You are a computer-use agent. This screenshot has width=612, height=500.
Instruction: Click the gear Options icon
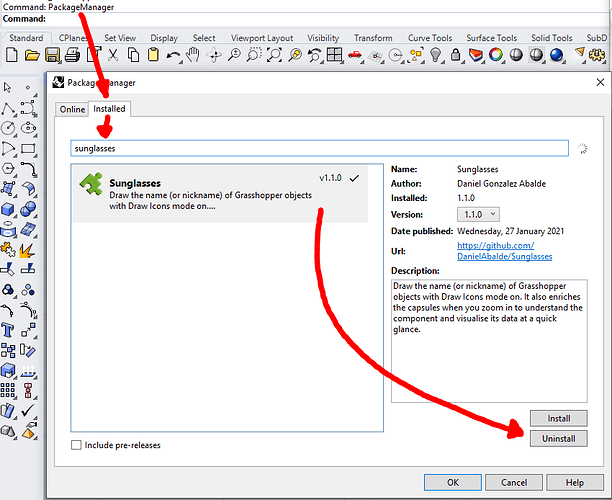(597, 55)
